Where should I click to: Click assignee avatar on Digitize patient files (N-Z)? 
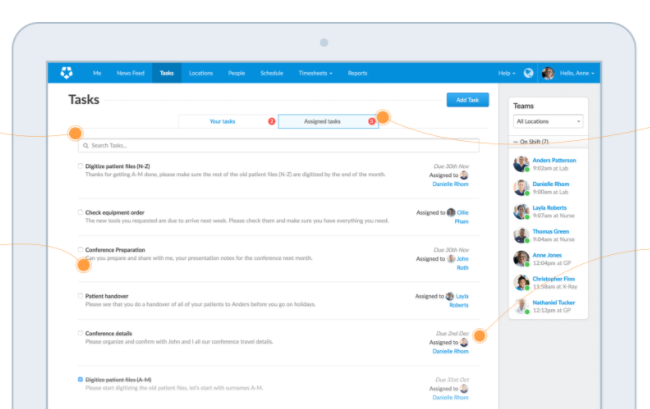point(464,175)
